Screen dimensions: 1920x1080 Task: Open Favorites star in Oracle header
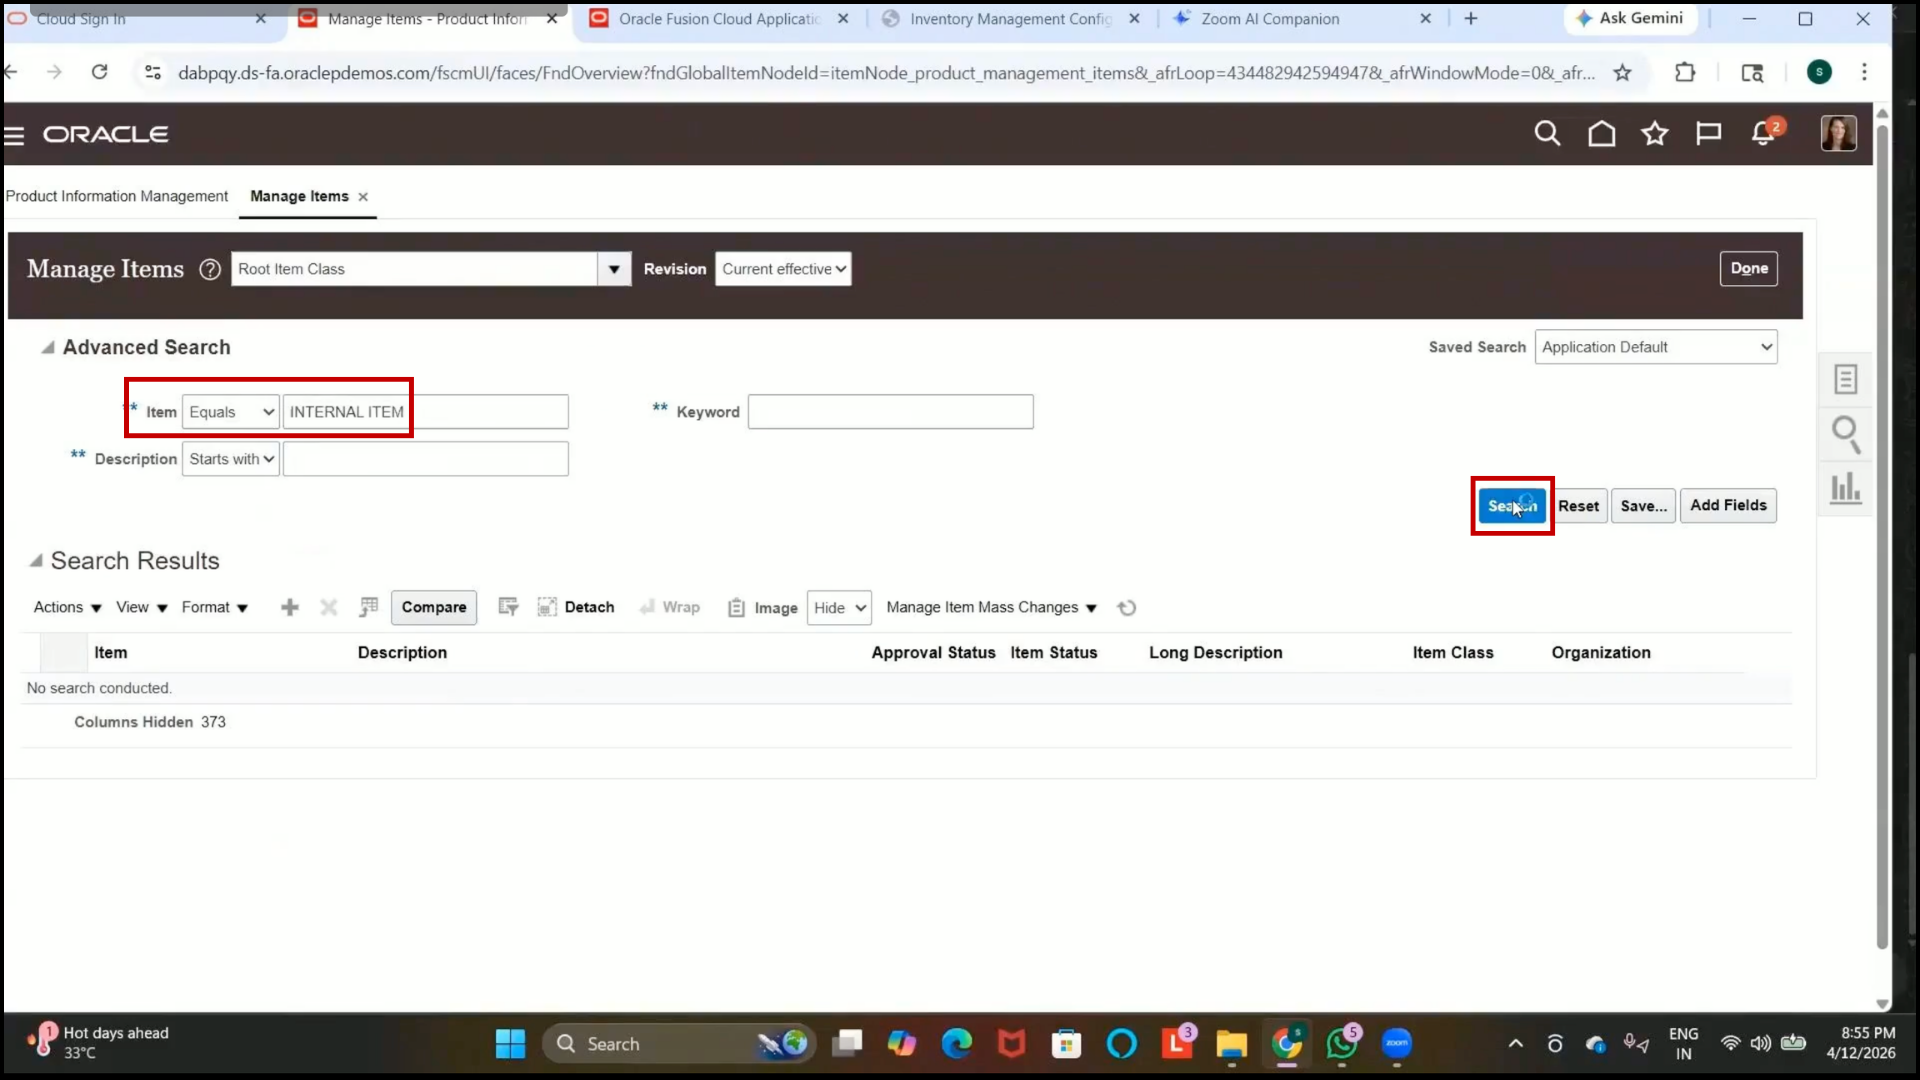point(1655,134)
